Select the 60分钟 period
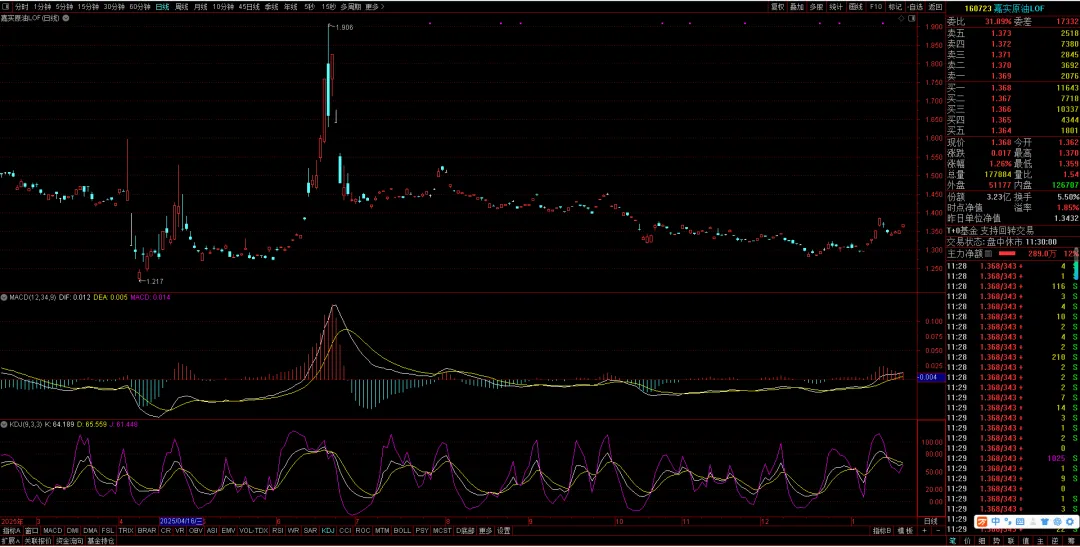 [140, 6]
